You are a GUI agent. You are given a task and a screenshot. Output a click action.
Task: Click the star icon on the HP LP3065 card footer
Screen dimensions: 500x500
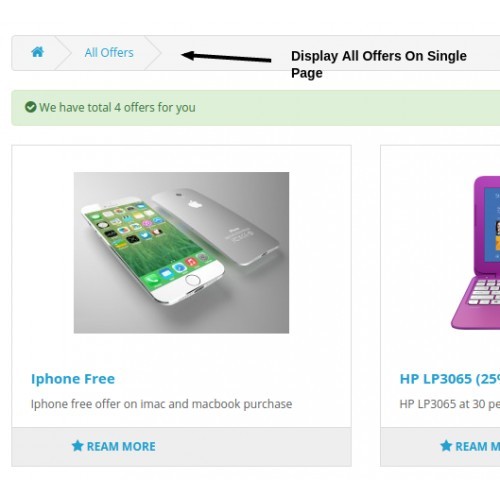tap(446, 446)
